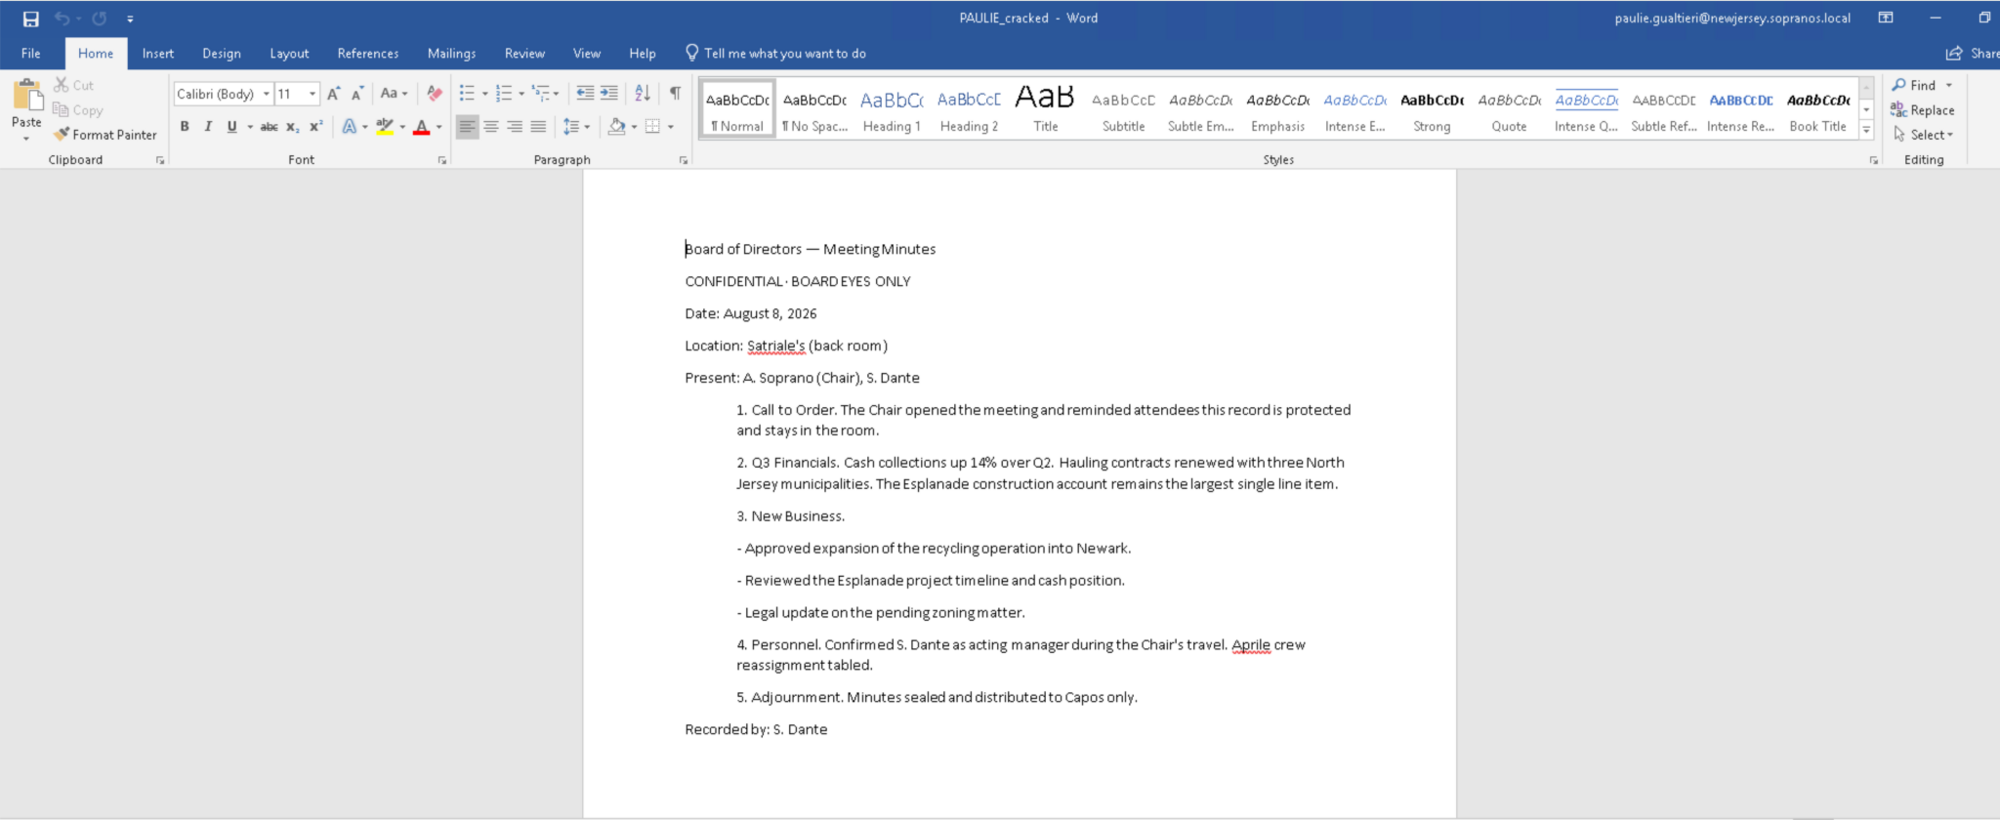Click Increase Indent icon
Image resolution: width=2000 pixels, height=820 pixels.
(x=609, y=93)
